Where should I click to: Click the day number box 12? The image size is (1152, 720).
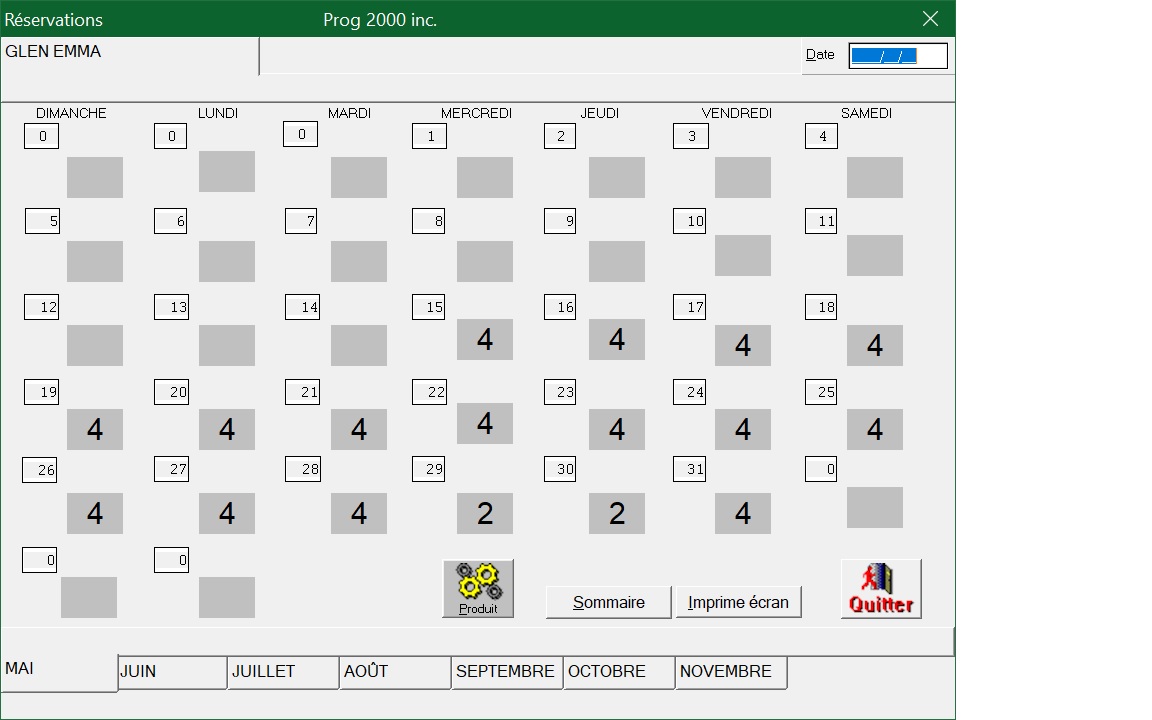tap(41, 307)
